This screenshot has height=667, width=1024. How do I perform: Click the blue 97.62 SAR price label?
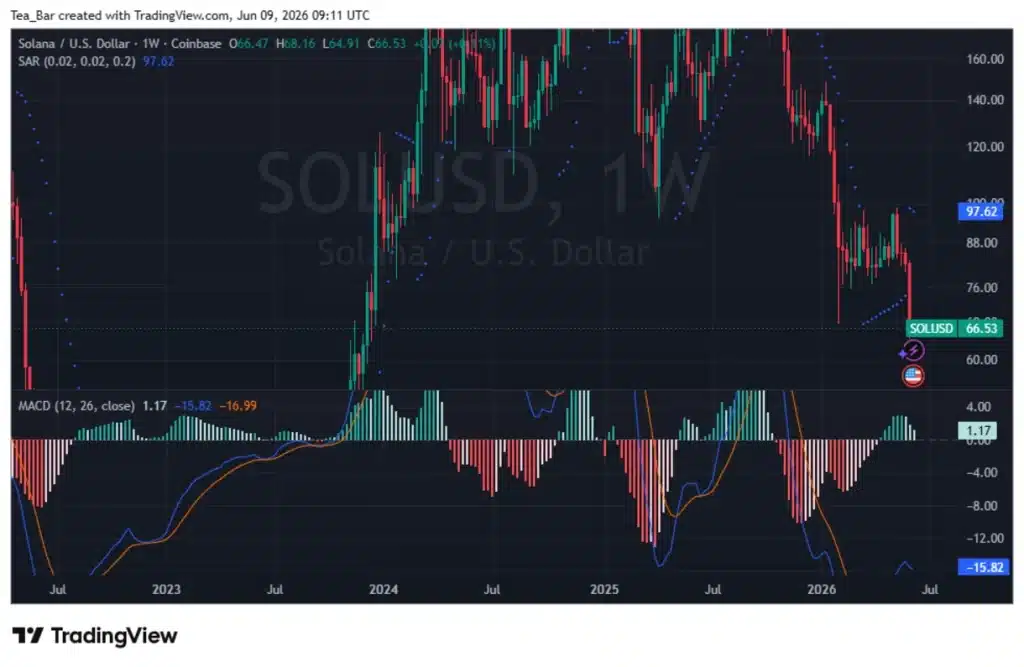[x=981, y=212]
